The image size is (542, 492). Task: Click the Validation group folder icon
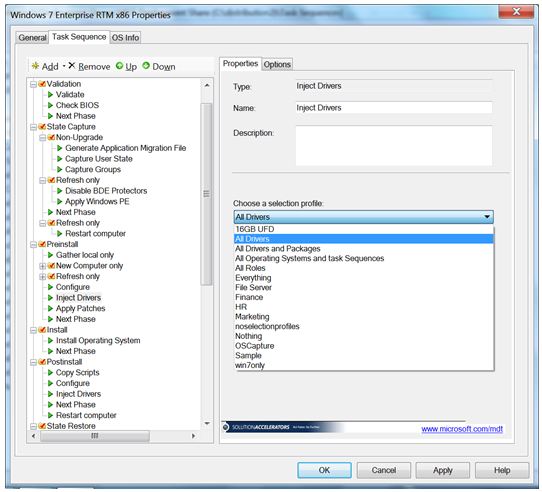point(42,84)
